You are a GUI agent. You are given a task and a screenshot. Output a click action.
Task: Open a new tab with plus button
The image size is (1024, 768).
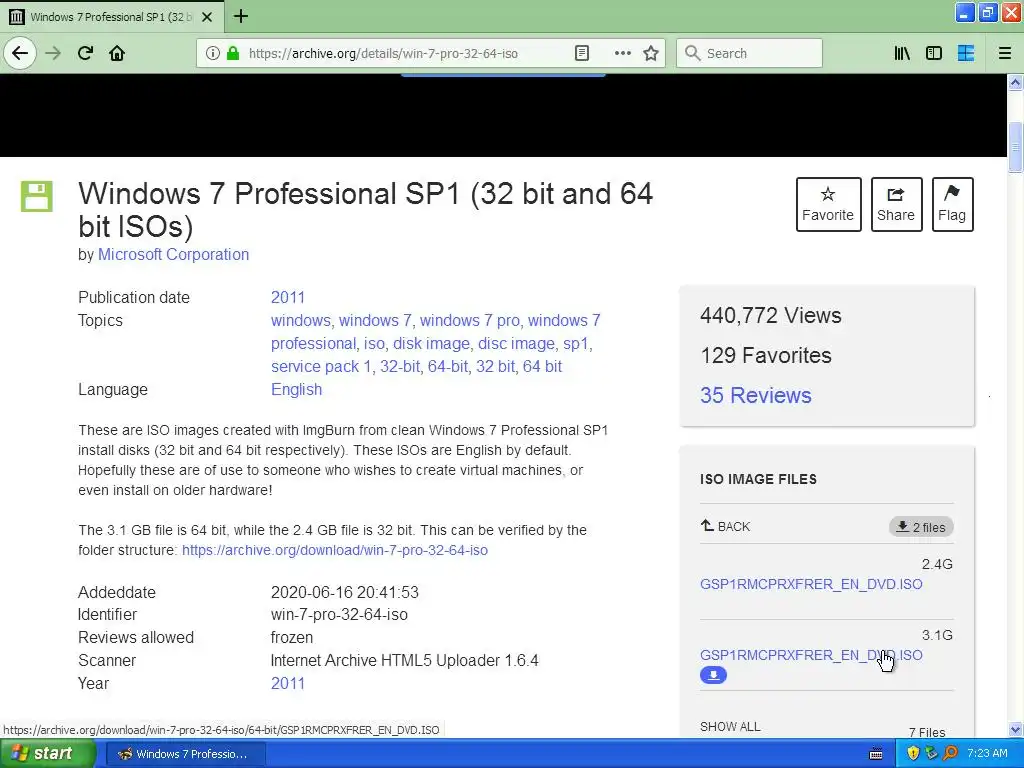241,16
